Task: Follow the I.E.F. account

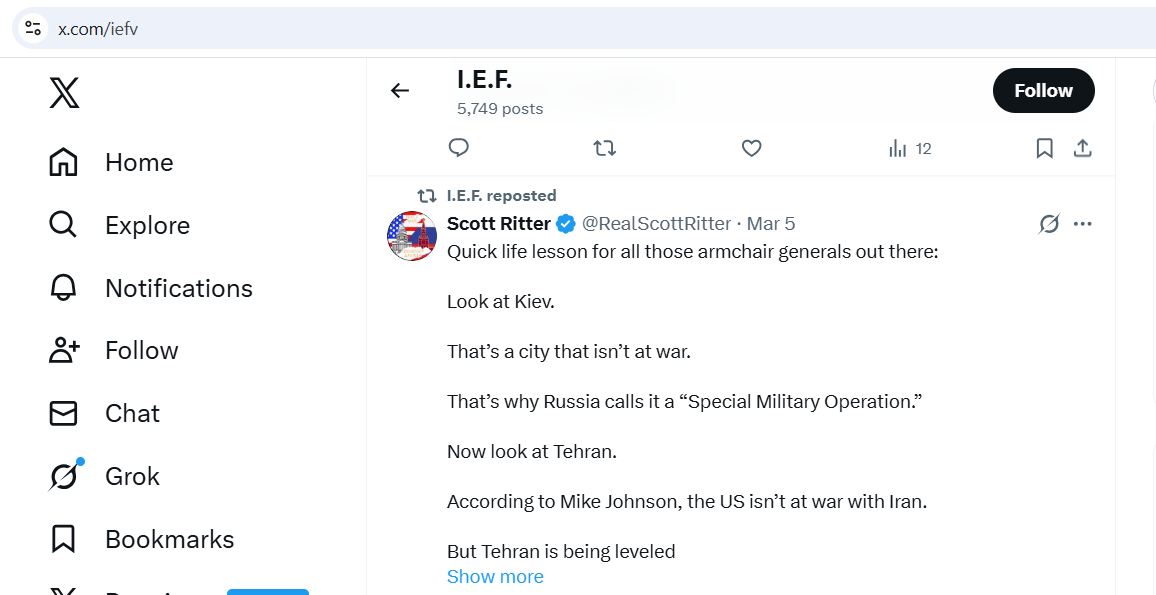Action: (1043, 90)
